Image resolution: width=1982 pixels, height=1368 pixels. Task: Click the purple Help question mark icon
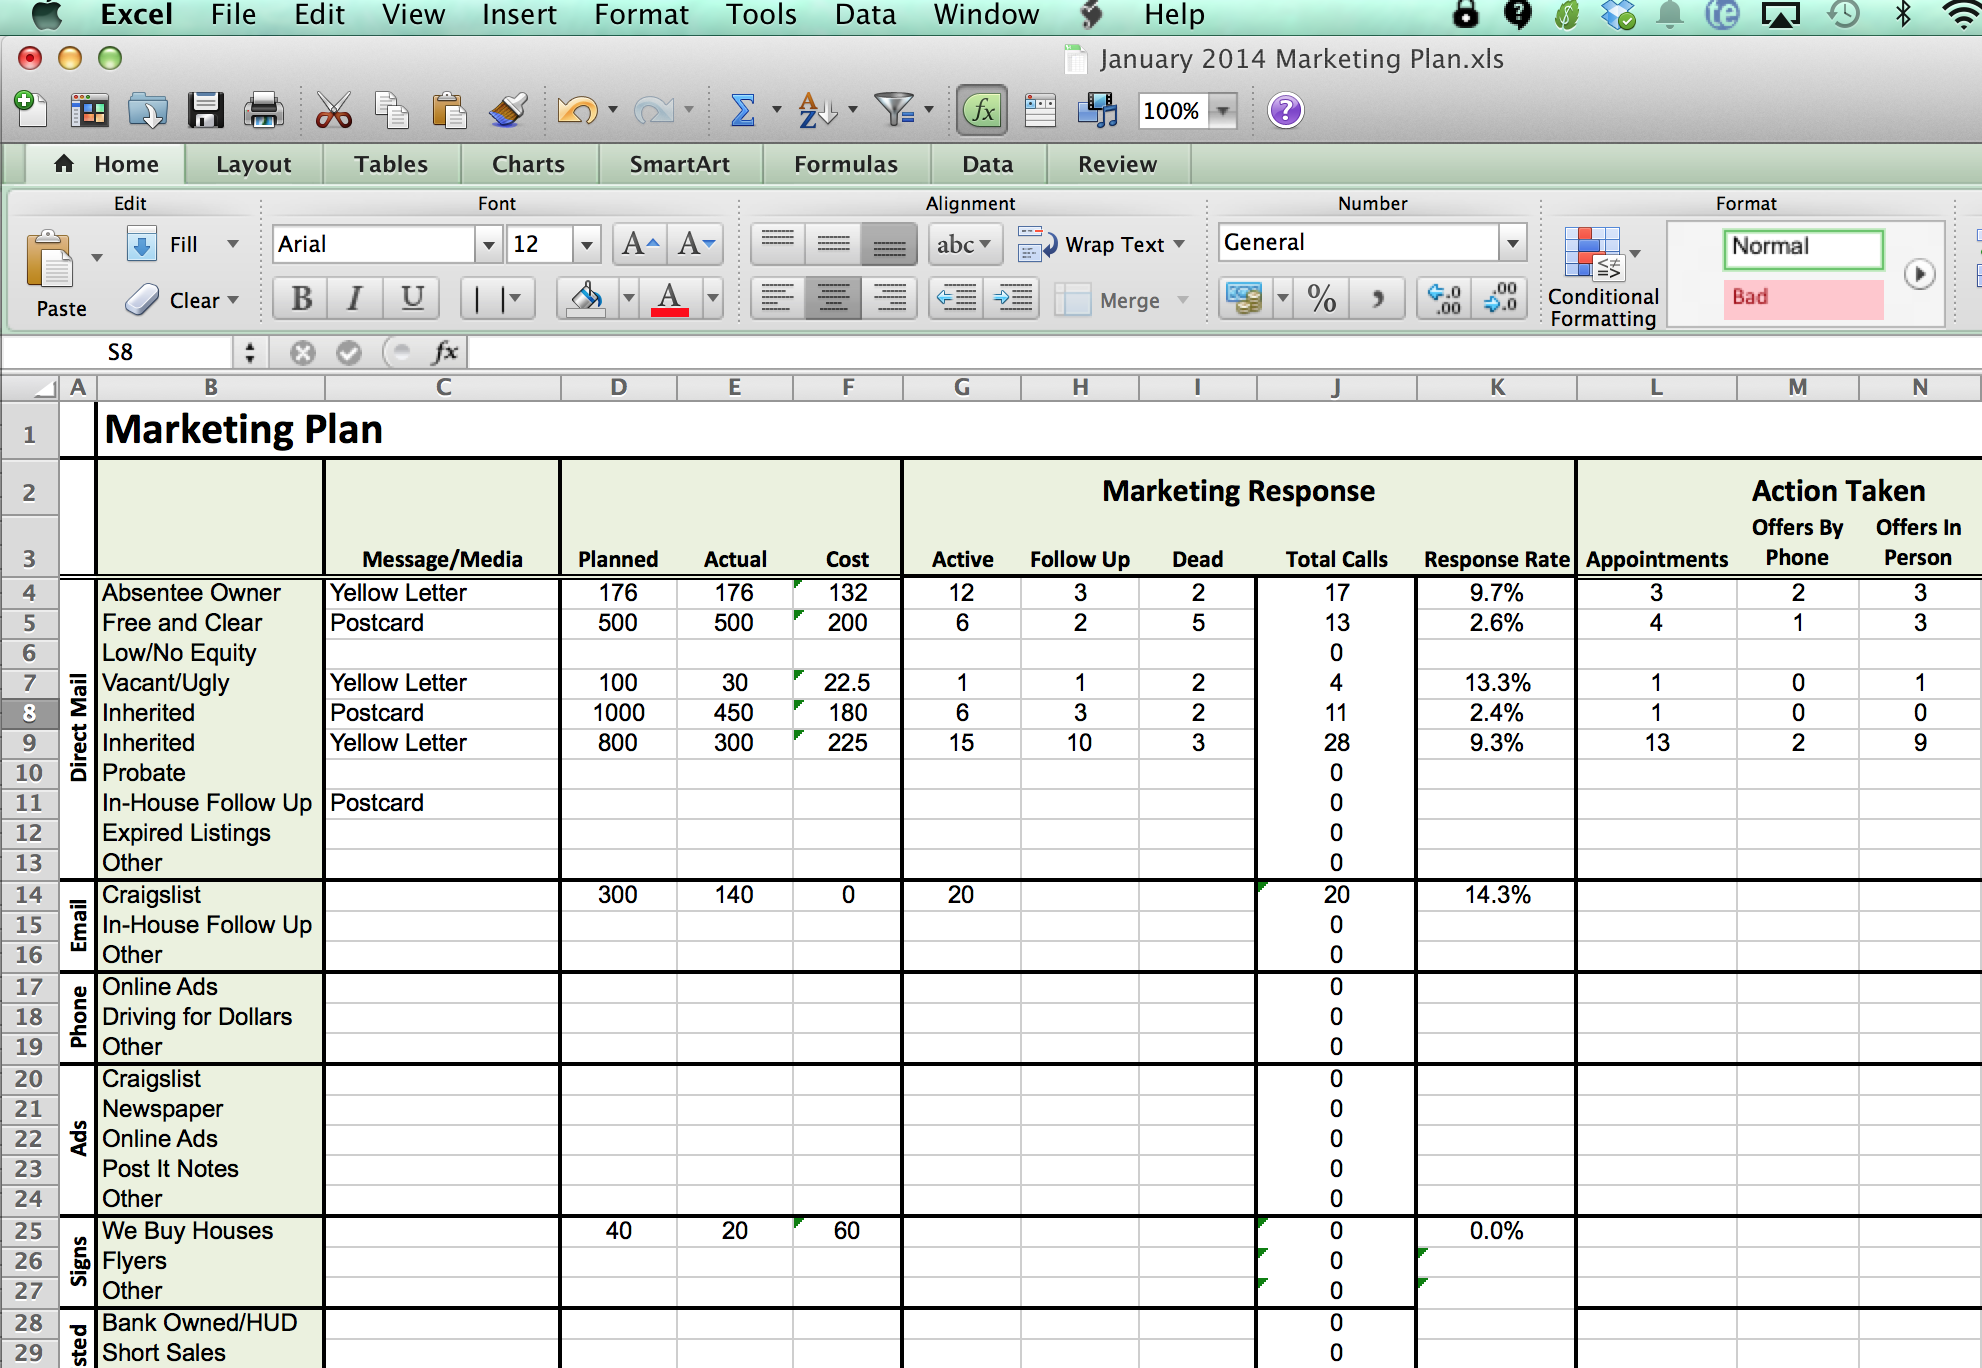[1285, 110]
